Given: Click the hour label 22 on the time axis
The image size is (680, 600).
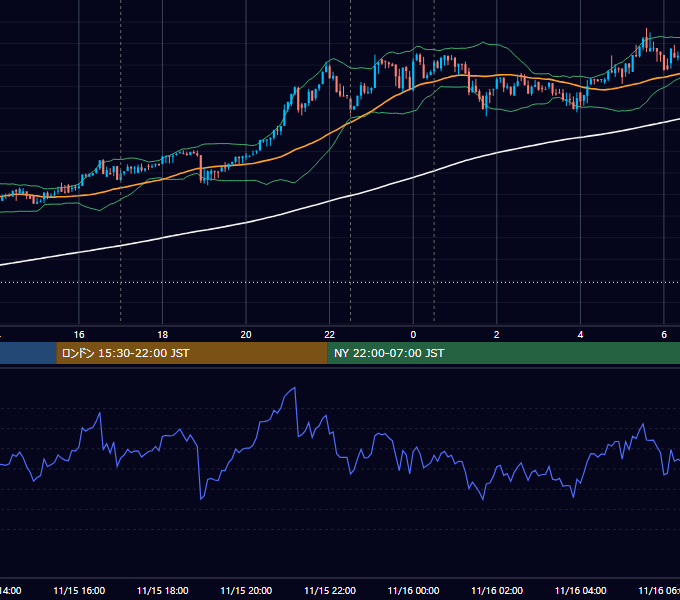Looking at the screenshot, I should (330, 335).
